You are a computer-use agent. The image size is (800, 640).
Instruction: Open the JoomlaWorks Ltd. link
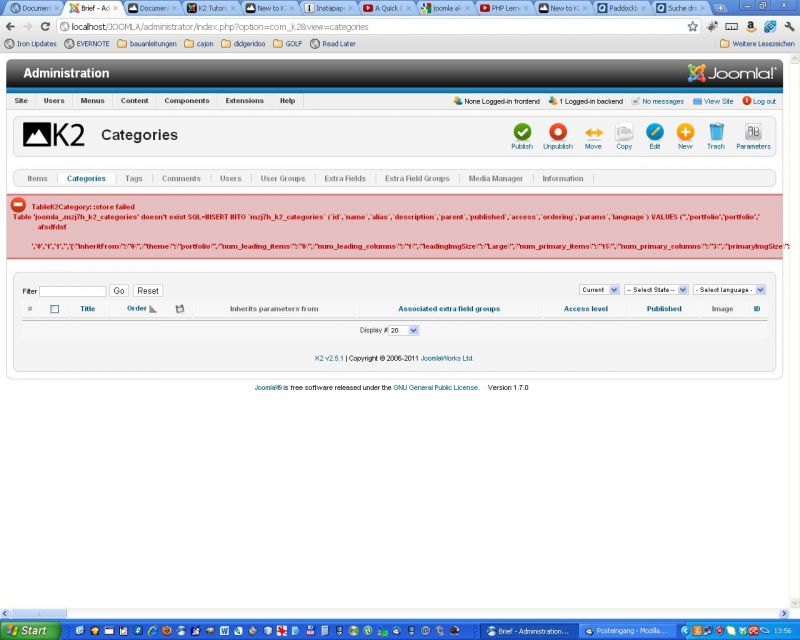[447, 358]
